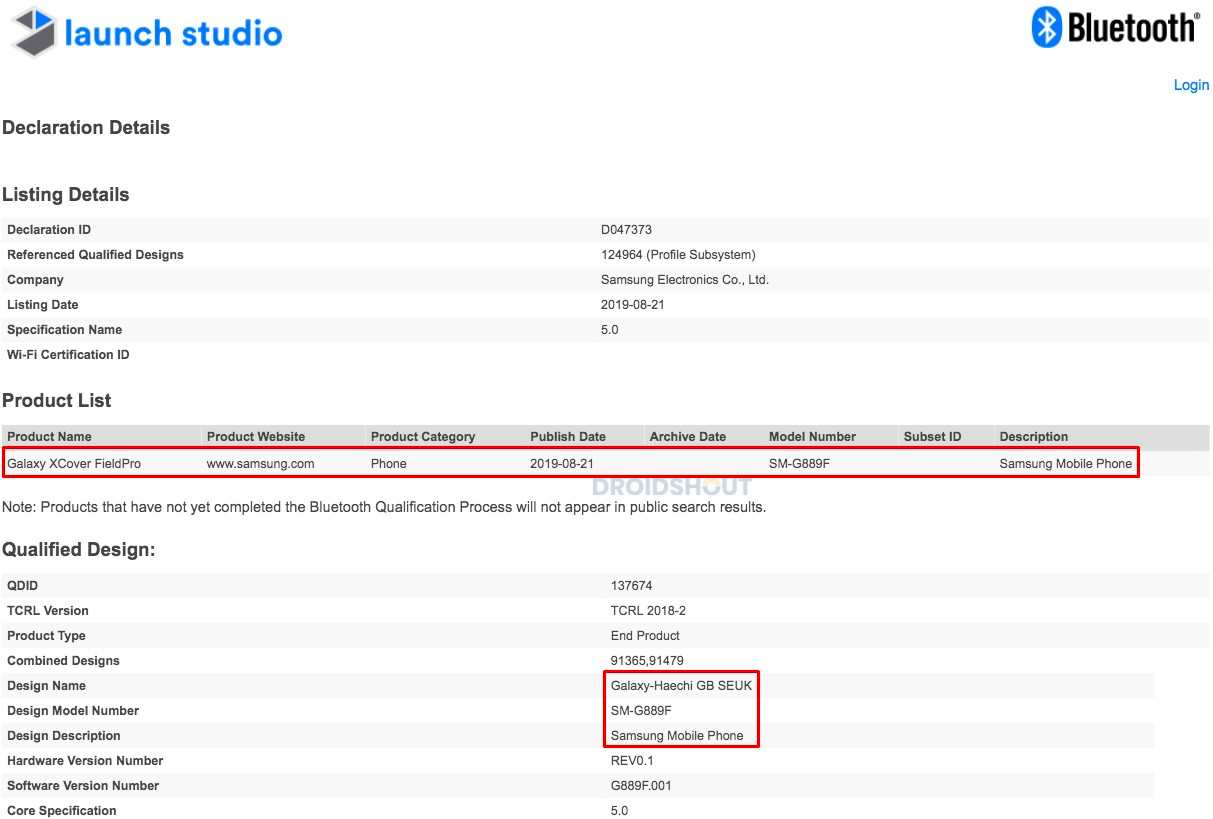Click End Product value
Screen dimensions: 1213x819
[x=645, y=636]
